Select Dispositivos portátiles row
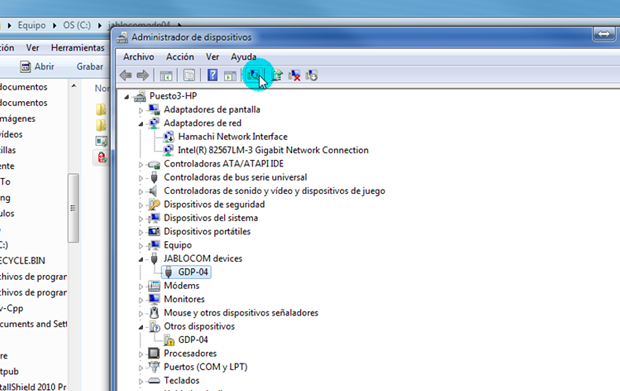 [207, 231]
